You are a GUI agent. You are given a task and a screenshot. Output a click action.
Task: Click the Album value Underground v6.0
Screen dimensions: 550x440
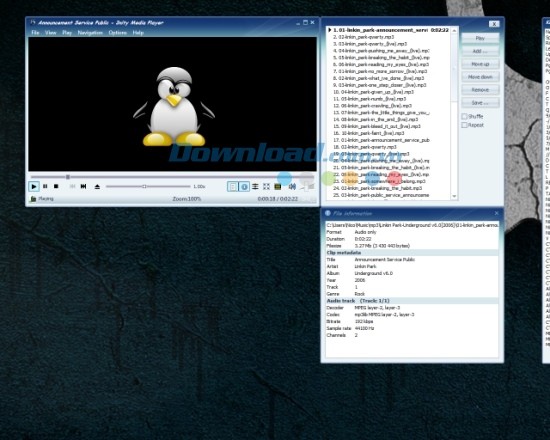374,273
